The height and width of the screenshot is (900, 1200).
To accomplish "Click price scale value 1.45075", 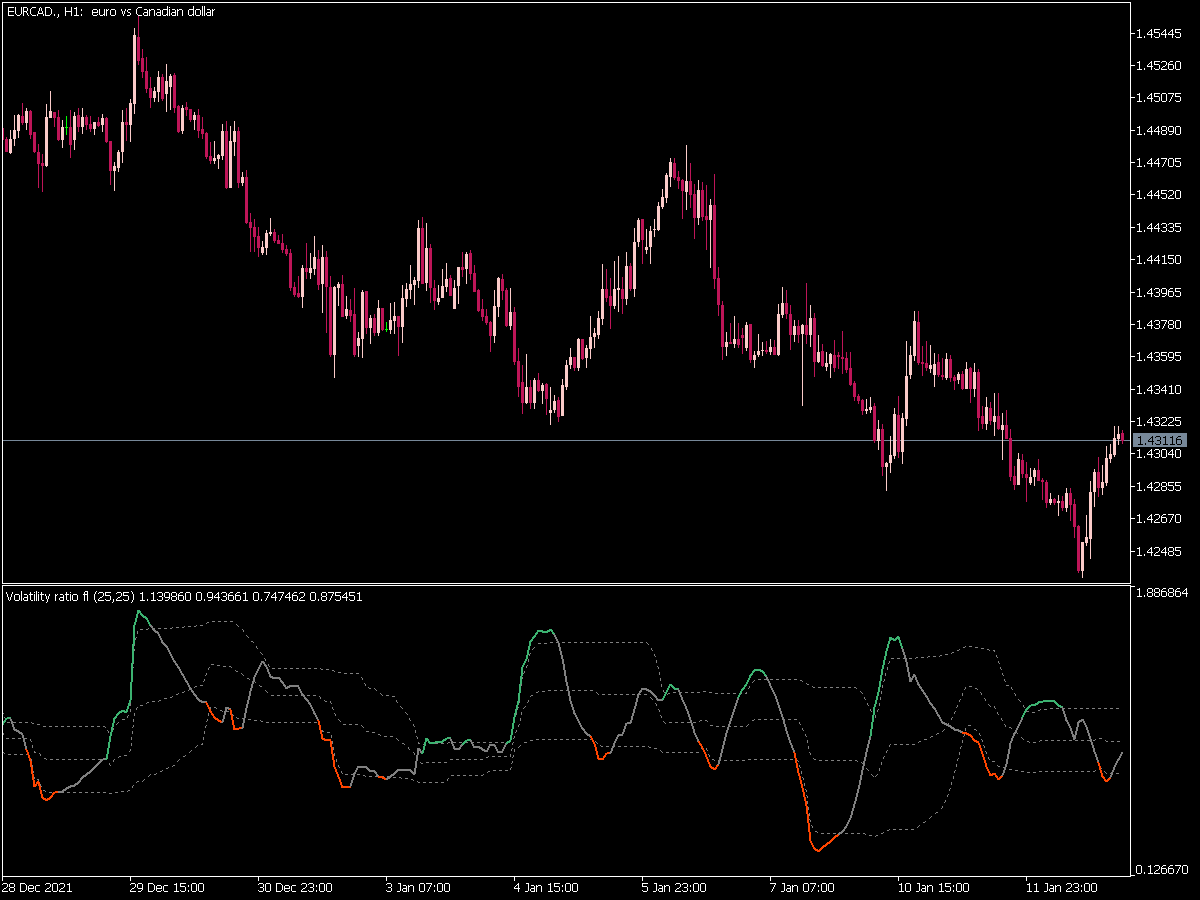I will tap(1161, 98).
